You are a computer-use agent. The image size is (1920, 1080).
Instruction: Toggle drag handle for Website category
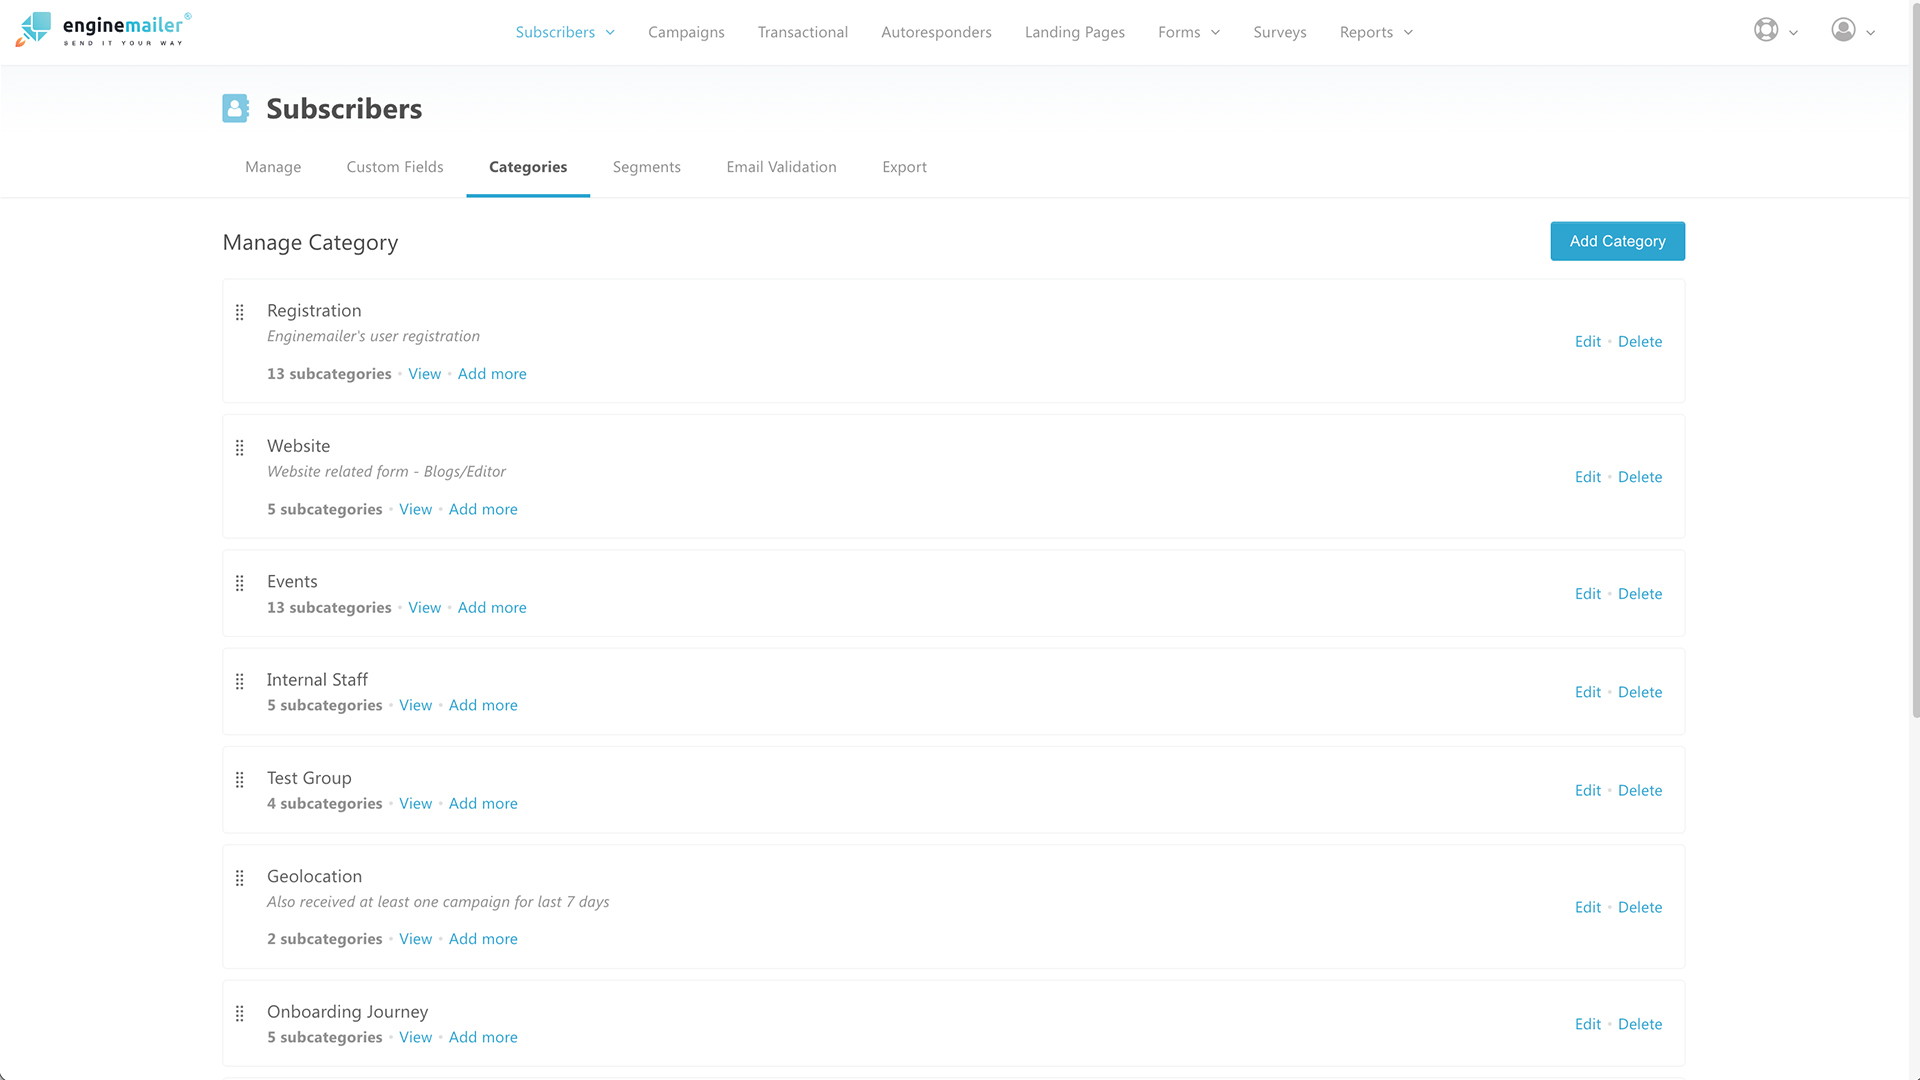(239, 447)
